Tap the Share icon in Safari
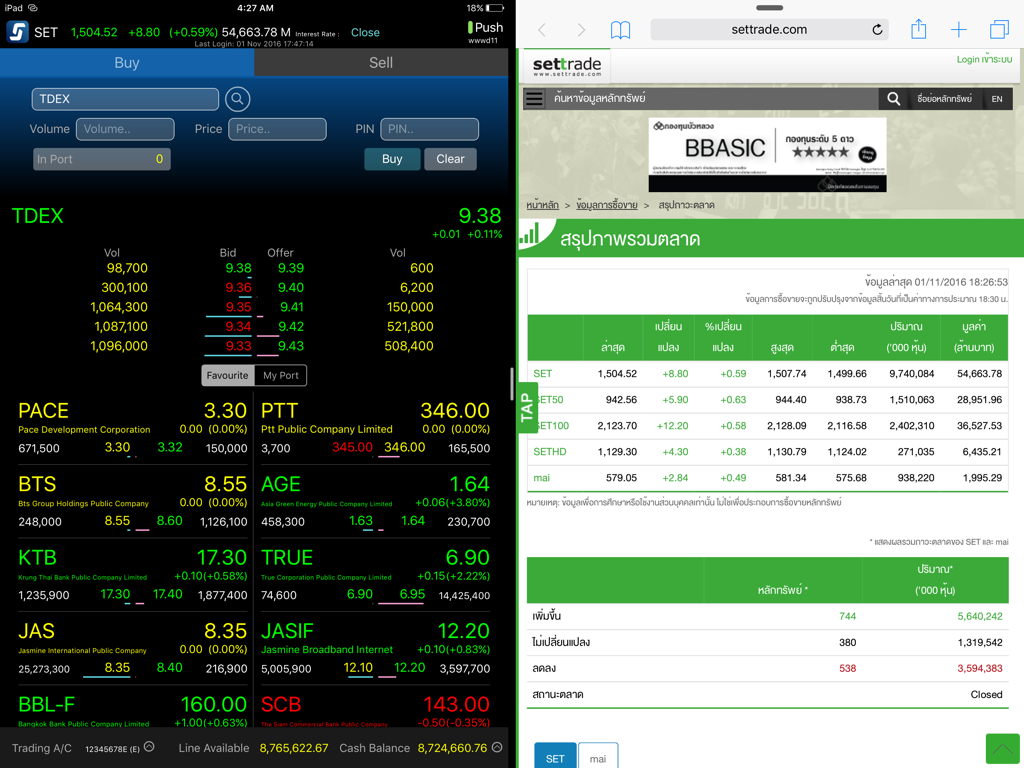The width and height of the screenshot is (1024, 768). point(918,29)
